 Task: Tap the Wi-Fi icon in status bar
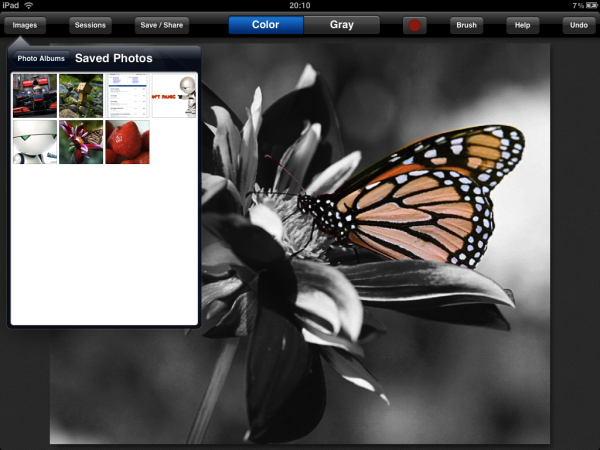pyautogui.click(x=29, y=6)
